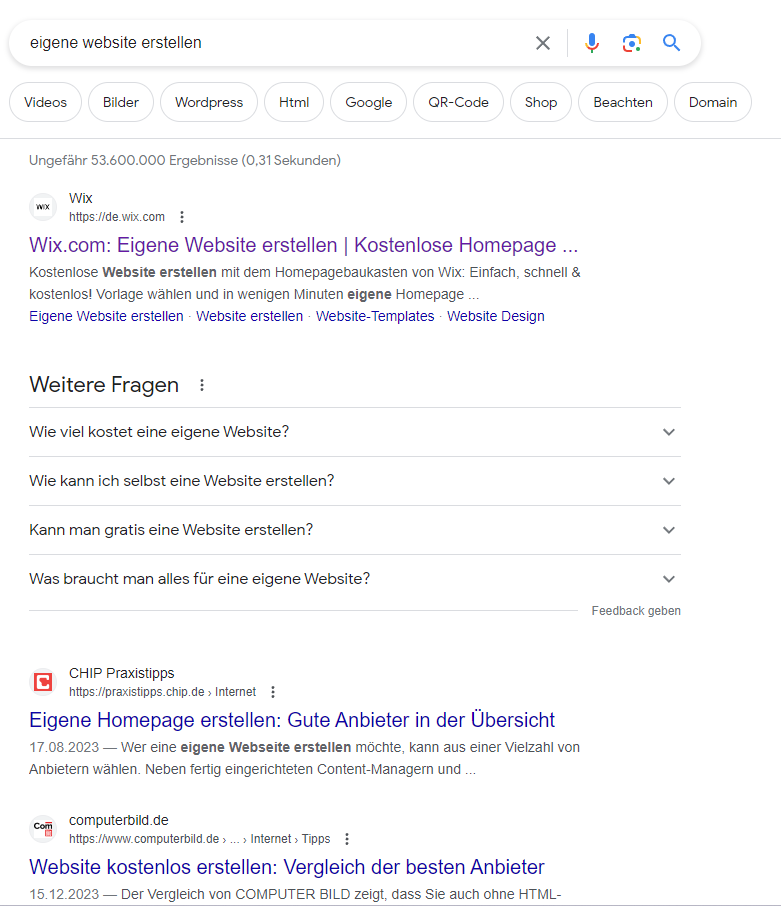Image resolution: width=781 pixels, height=906 pixels.
Task: Clear the search query with the X icon
Action: pyautogui.click(x=542, y=43)
